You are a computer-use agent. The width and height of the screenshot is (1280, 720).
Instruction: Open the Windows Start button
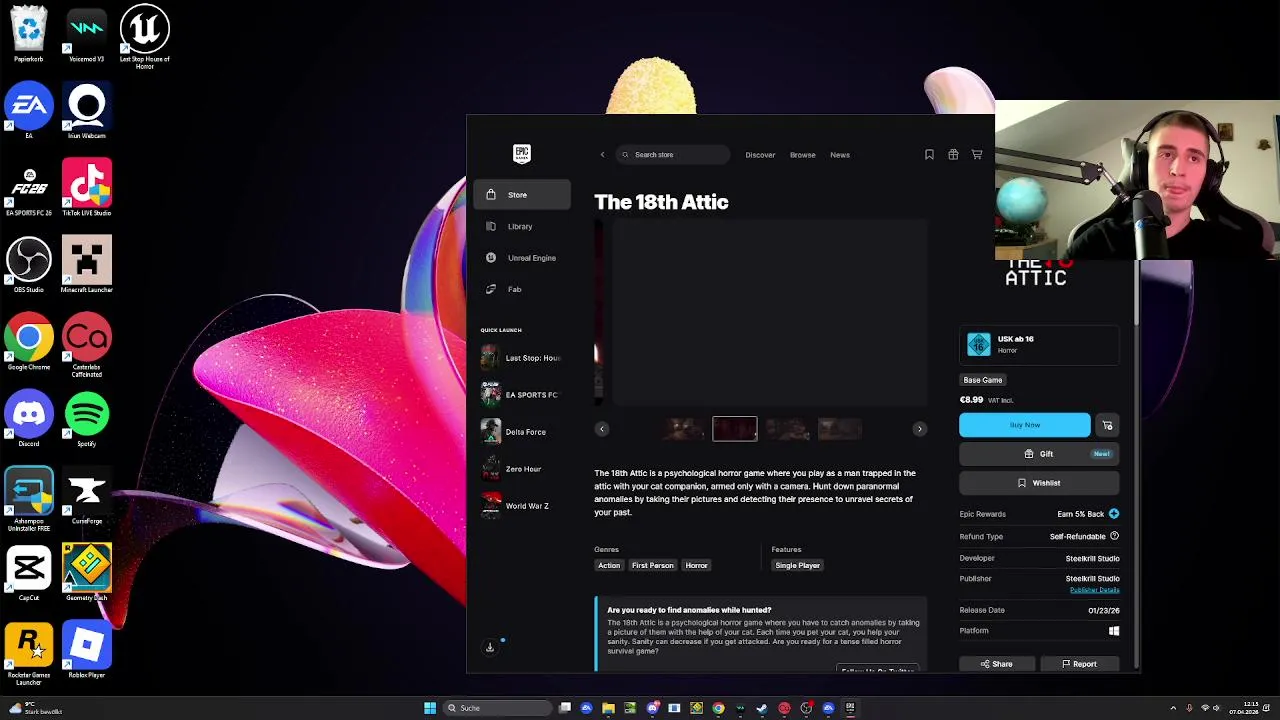430,708
